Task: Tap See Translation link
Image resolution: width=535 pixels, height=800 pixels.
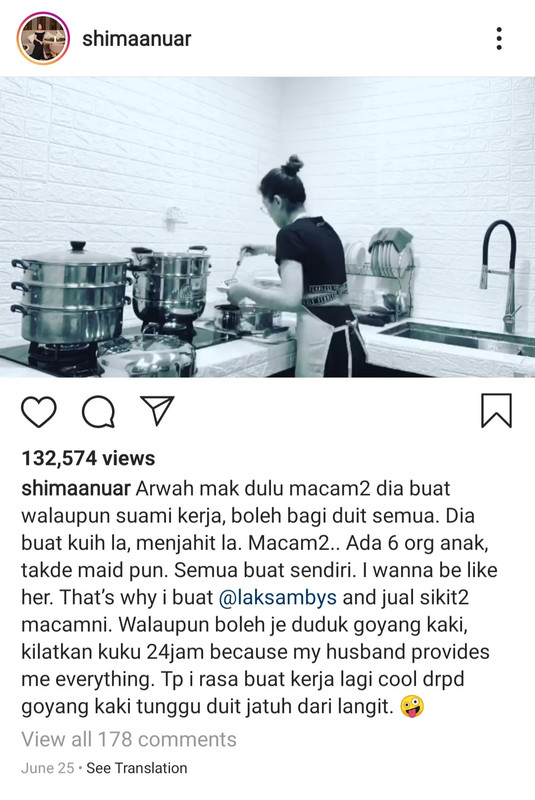Action: point(137,768)
